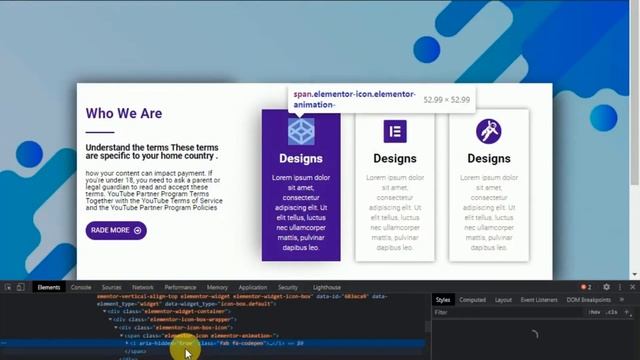Click the 'how your content can impact payment' paragraph
640x360 pixels.
tap(154, 190)
